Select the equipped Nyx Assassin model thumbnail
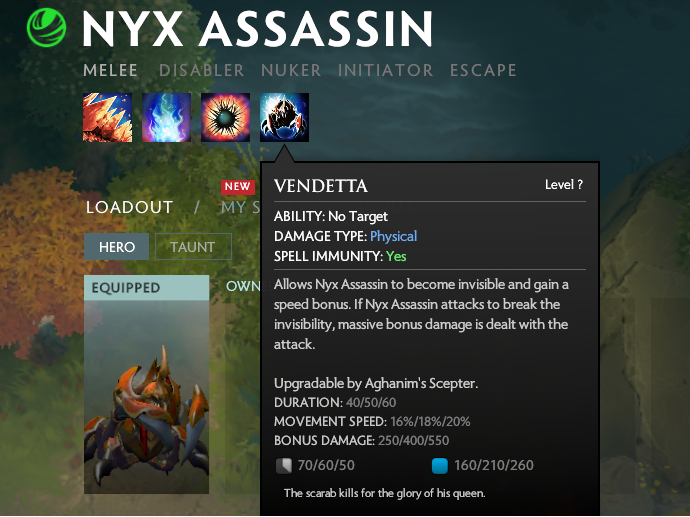The height and width of the screenshot is (517, 690). [147, 397]
